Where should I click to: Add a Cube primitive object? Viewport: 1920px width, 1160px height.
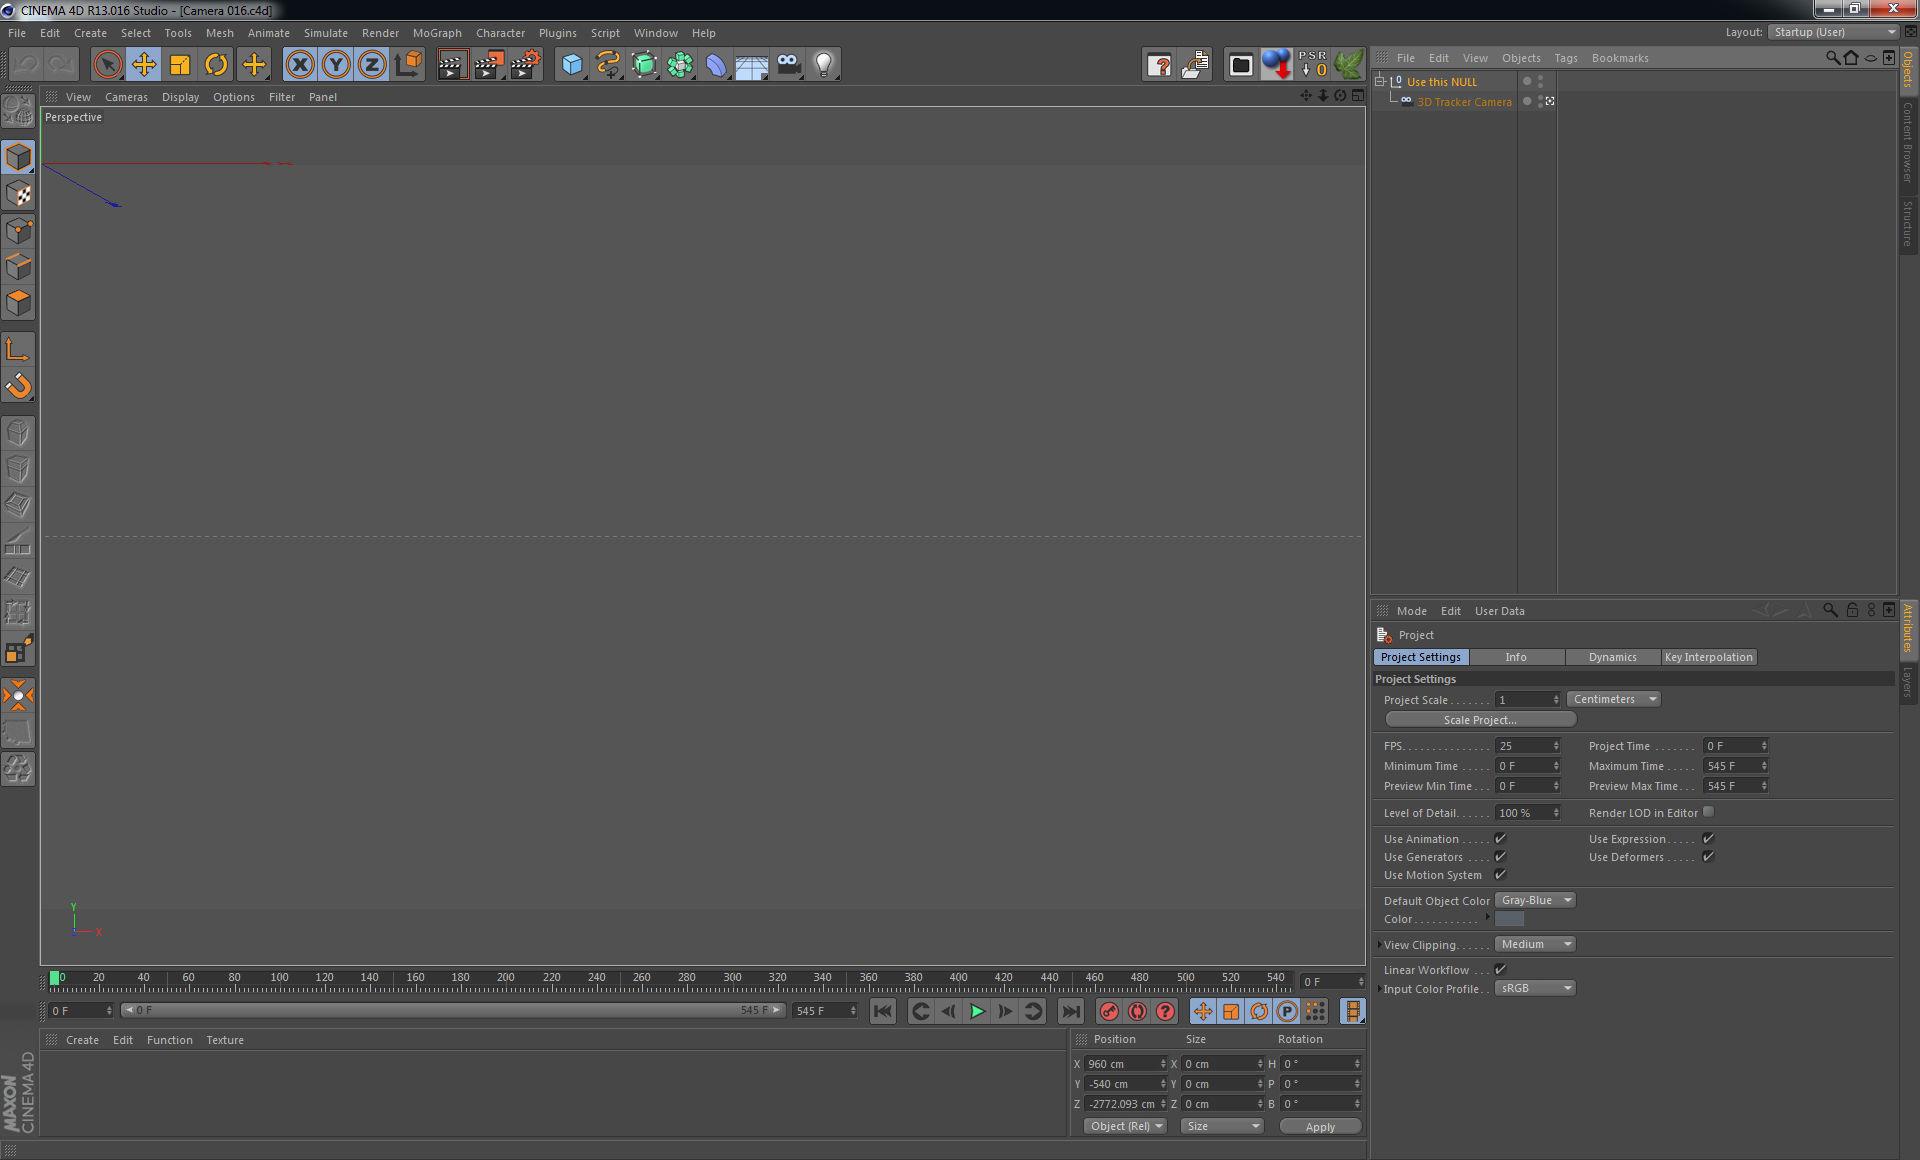point(571,63)
